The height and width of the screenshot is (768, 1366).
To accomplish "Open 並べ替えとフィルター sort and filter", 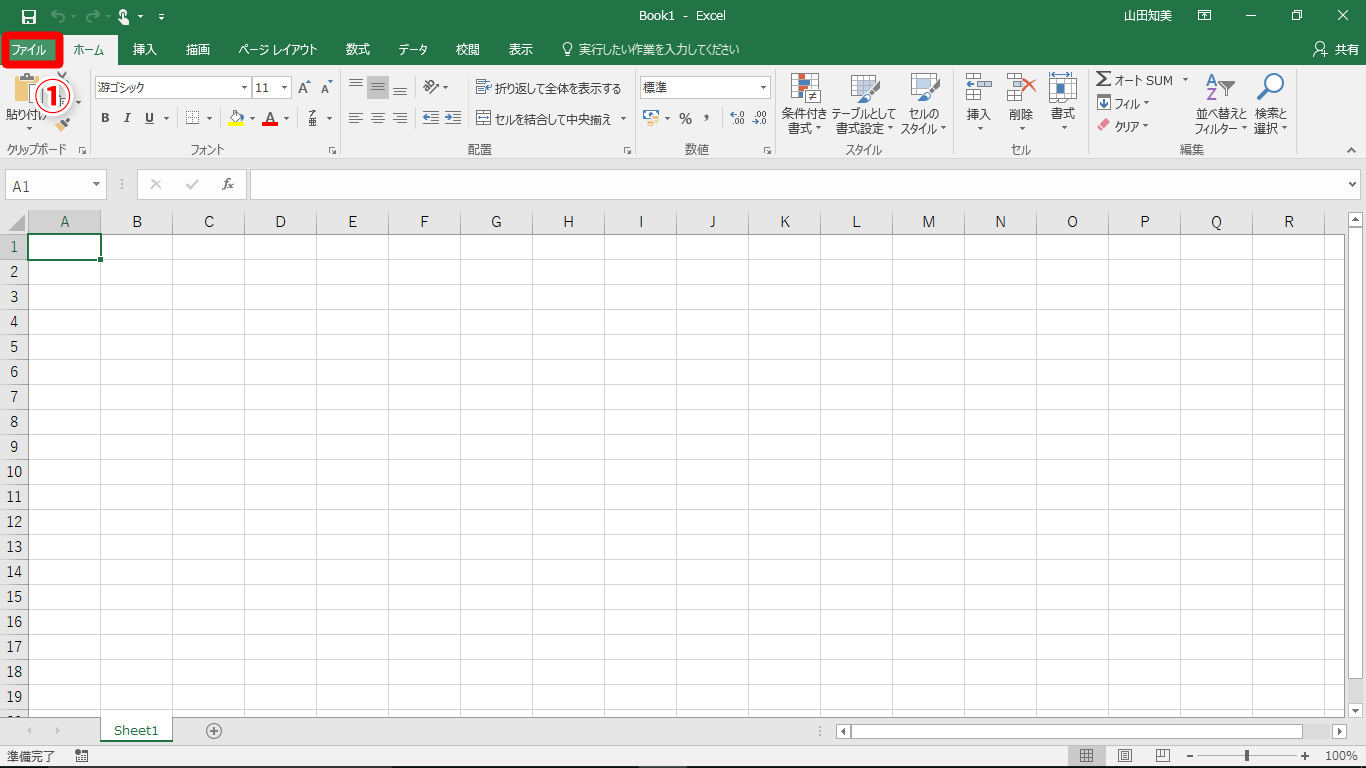I will click(1221, 104).
